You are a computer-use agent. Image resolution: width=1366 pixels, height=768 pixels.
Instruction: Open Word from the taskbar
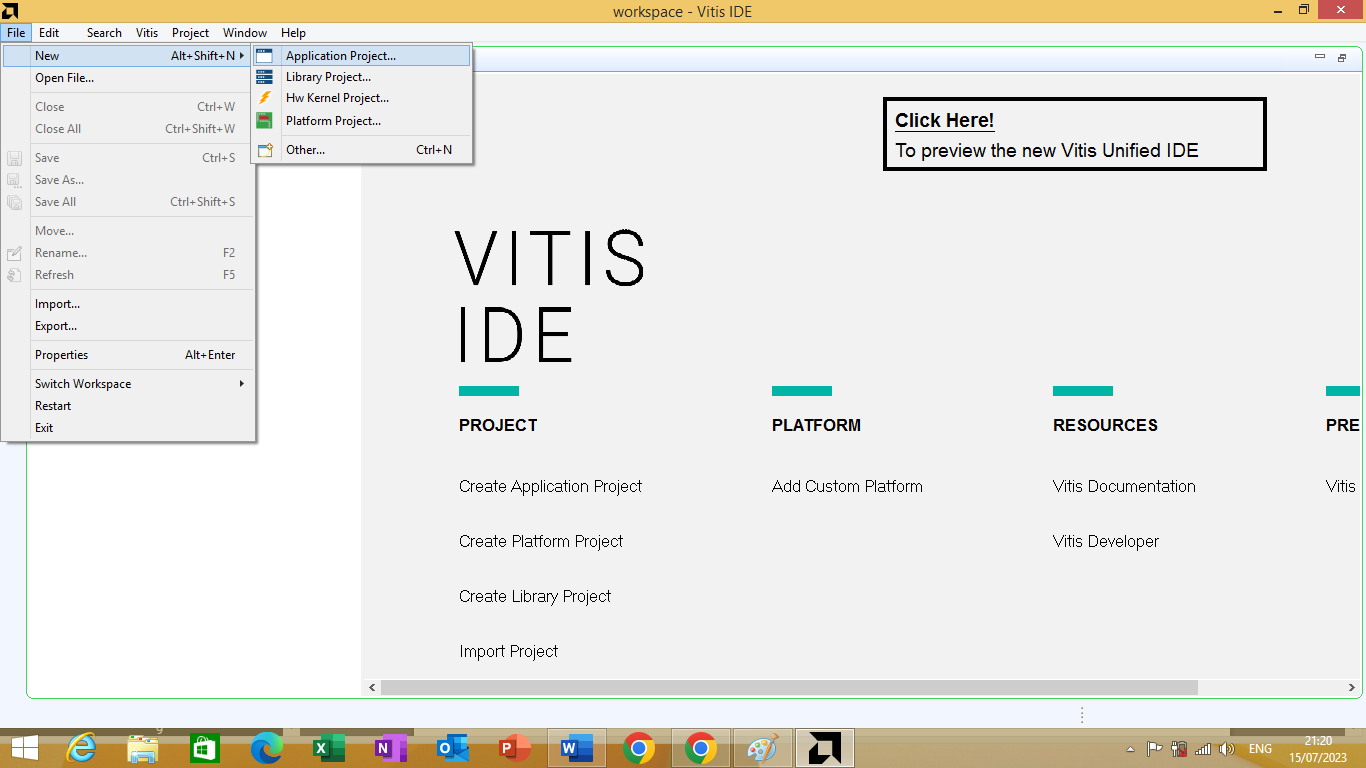[577, 748]
